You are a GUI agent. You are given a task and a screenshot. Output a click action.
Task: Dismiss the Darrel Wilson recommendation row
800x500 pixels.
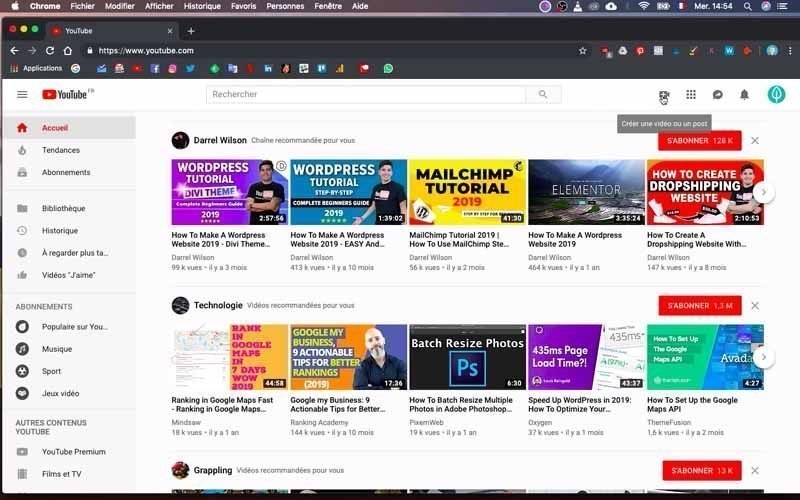pos(755,140)
